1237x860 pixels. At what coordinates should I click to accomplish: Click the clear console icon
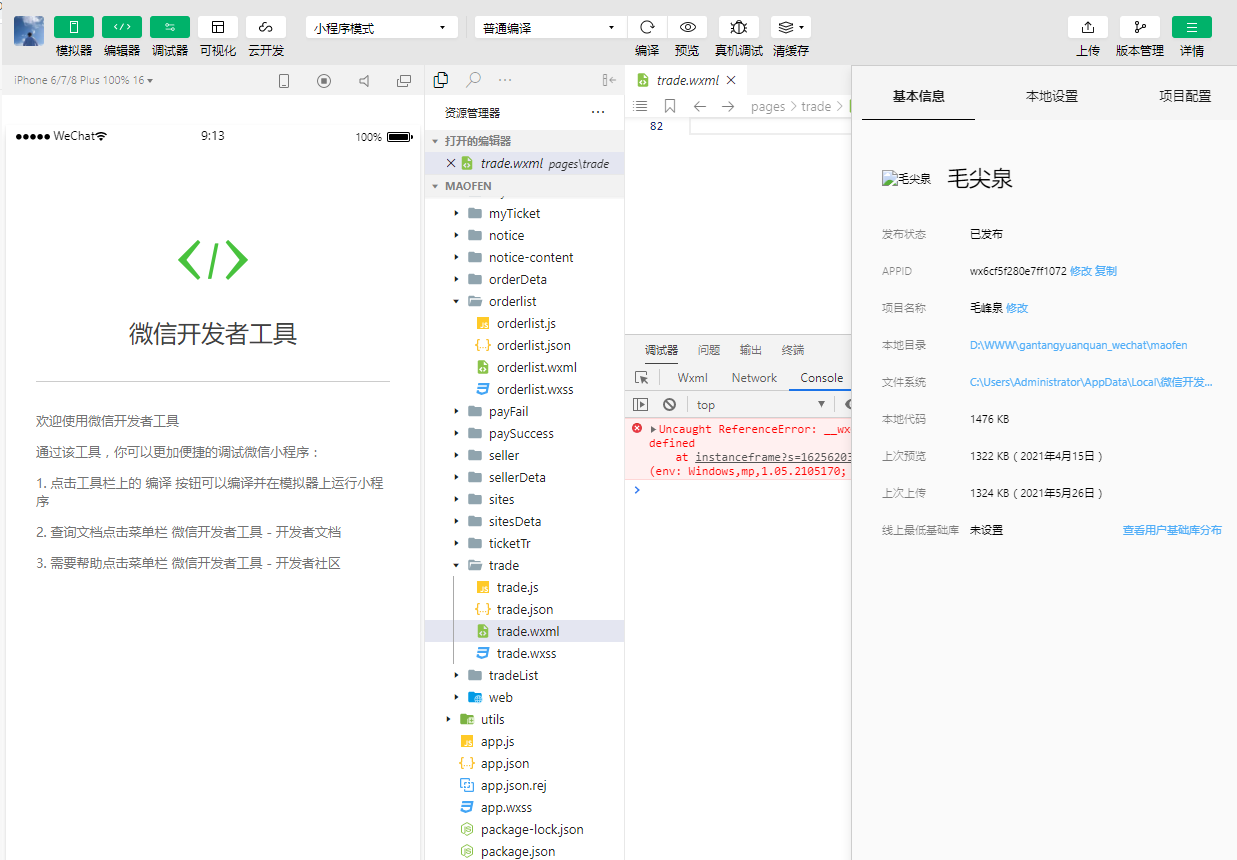pos(669,405)
